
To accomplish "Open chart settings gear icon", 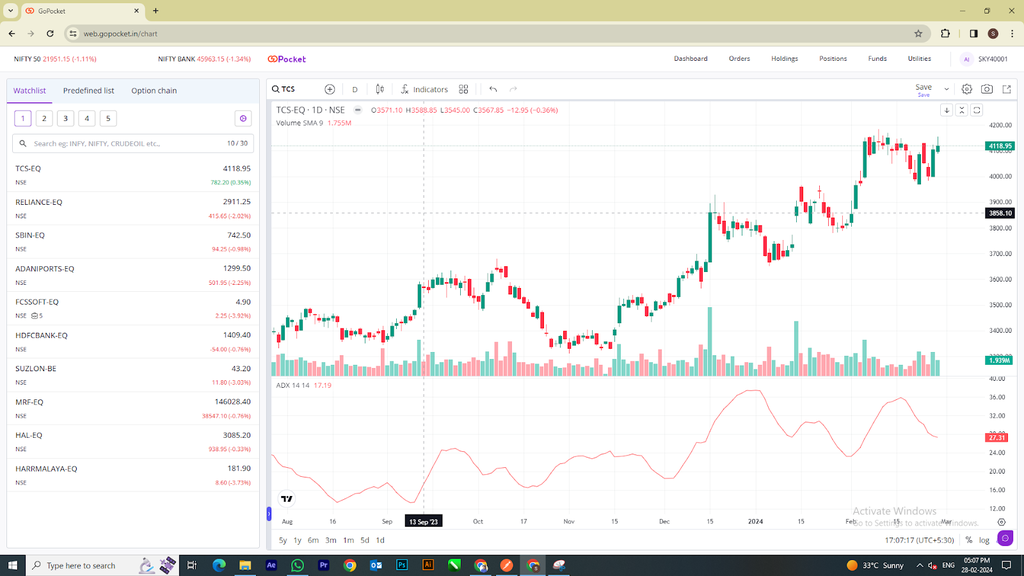I will [x=967, y=89].
